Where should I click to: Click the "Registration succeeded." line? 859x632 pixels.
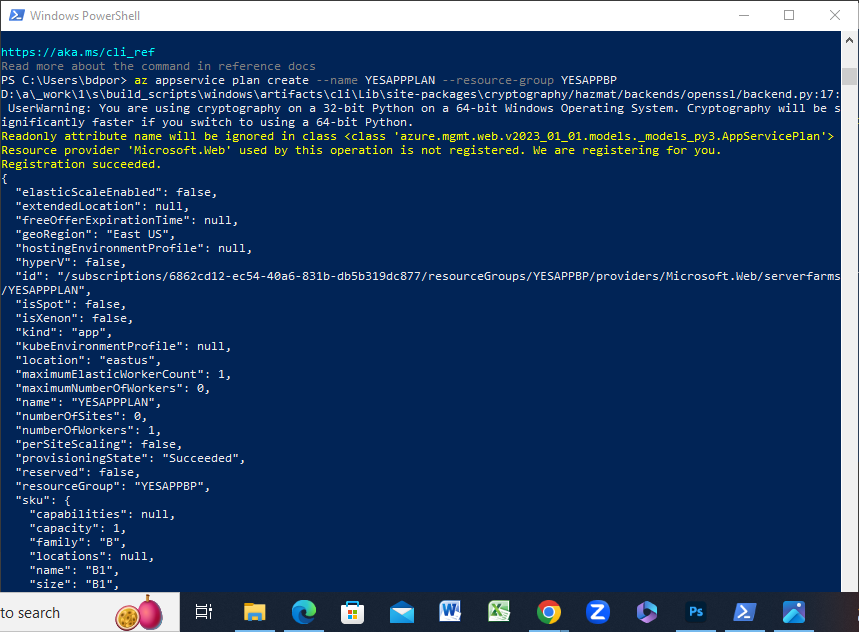click(81, 164)
